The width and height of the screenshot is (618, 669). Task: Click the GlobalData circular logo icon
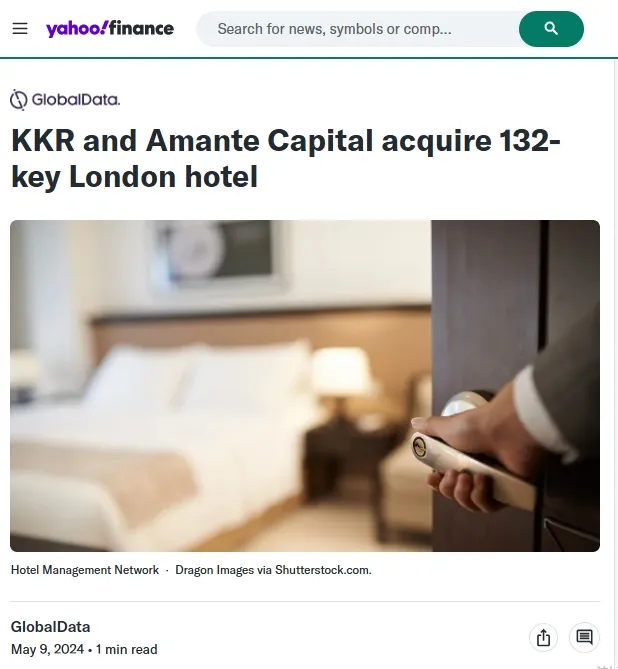[18, 100]
